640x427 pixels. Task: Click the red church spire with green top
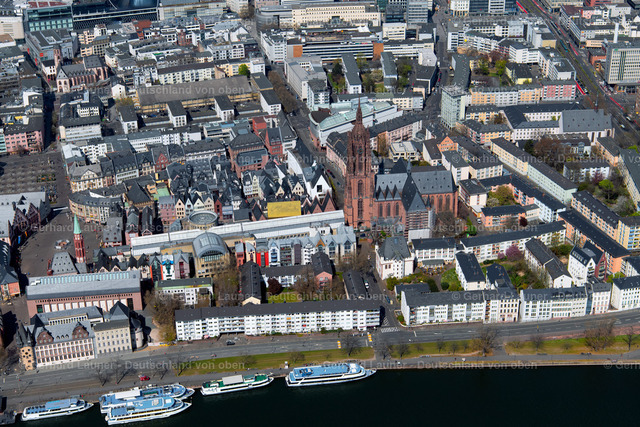pyautogui.click(x=77, y=238)
